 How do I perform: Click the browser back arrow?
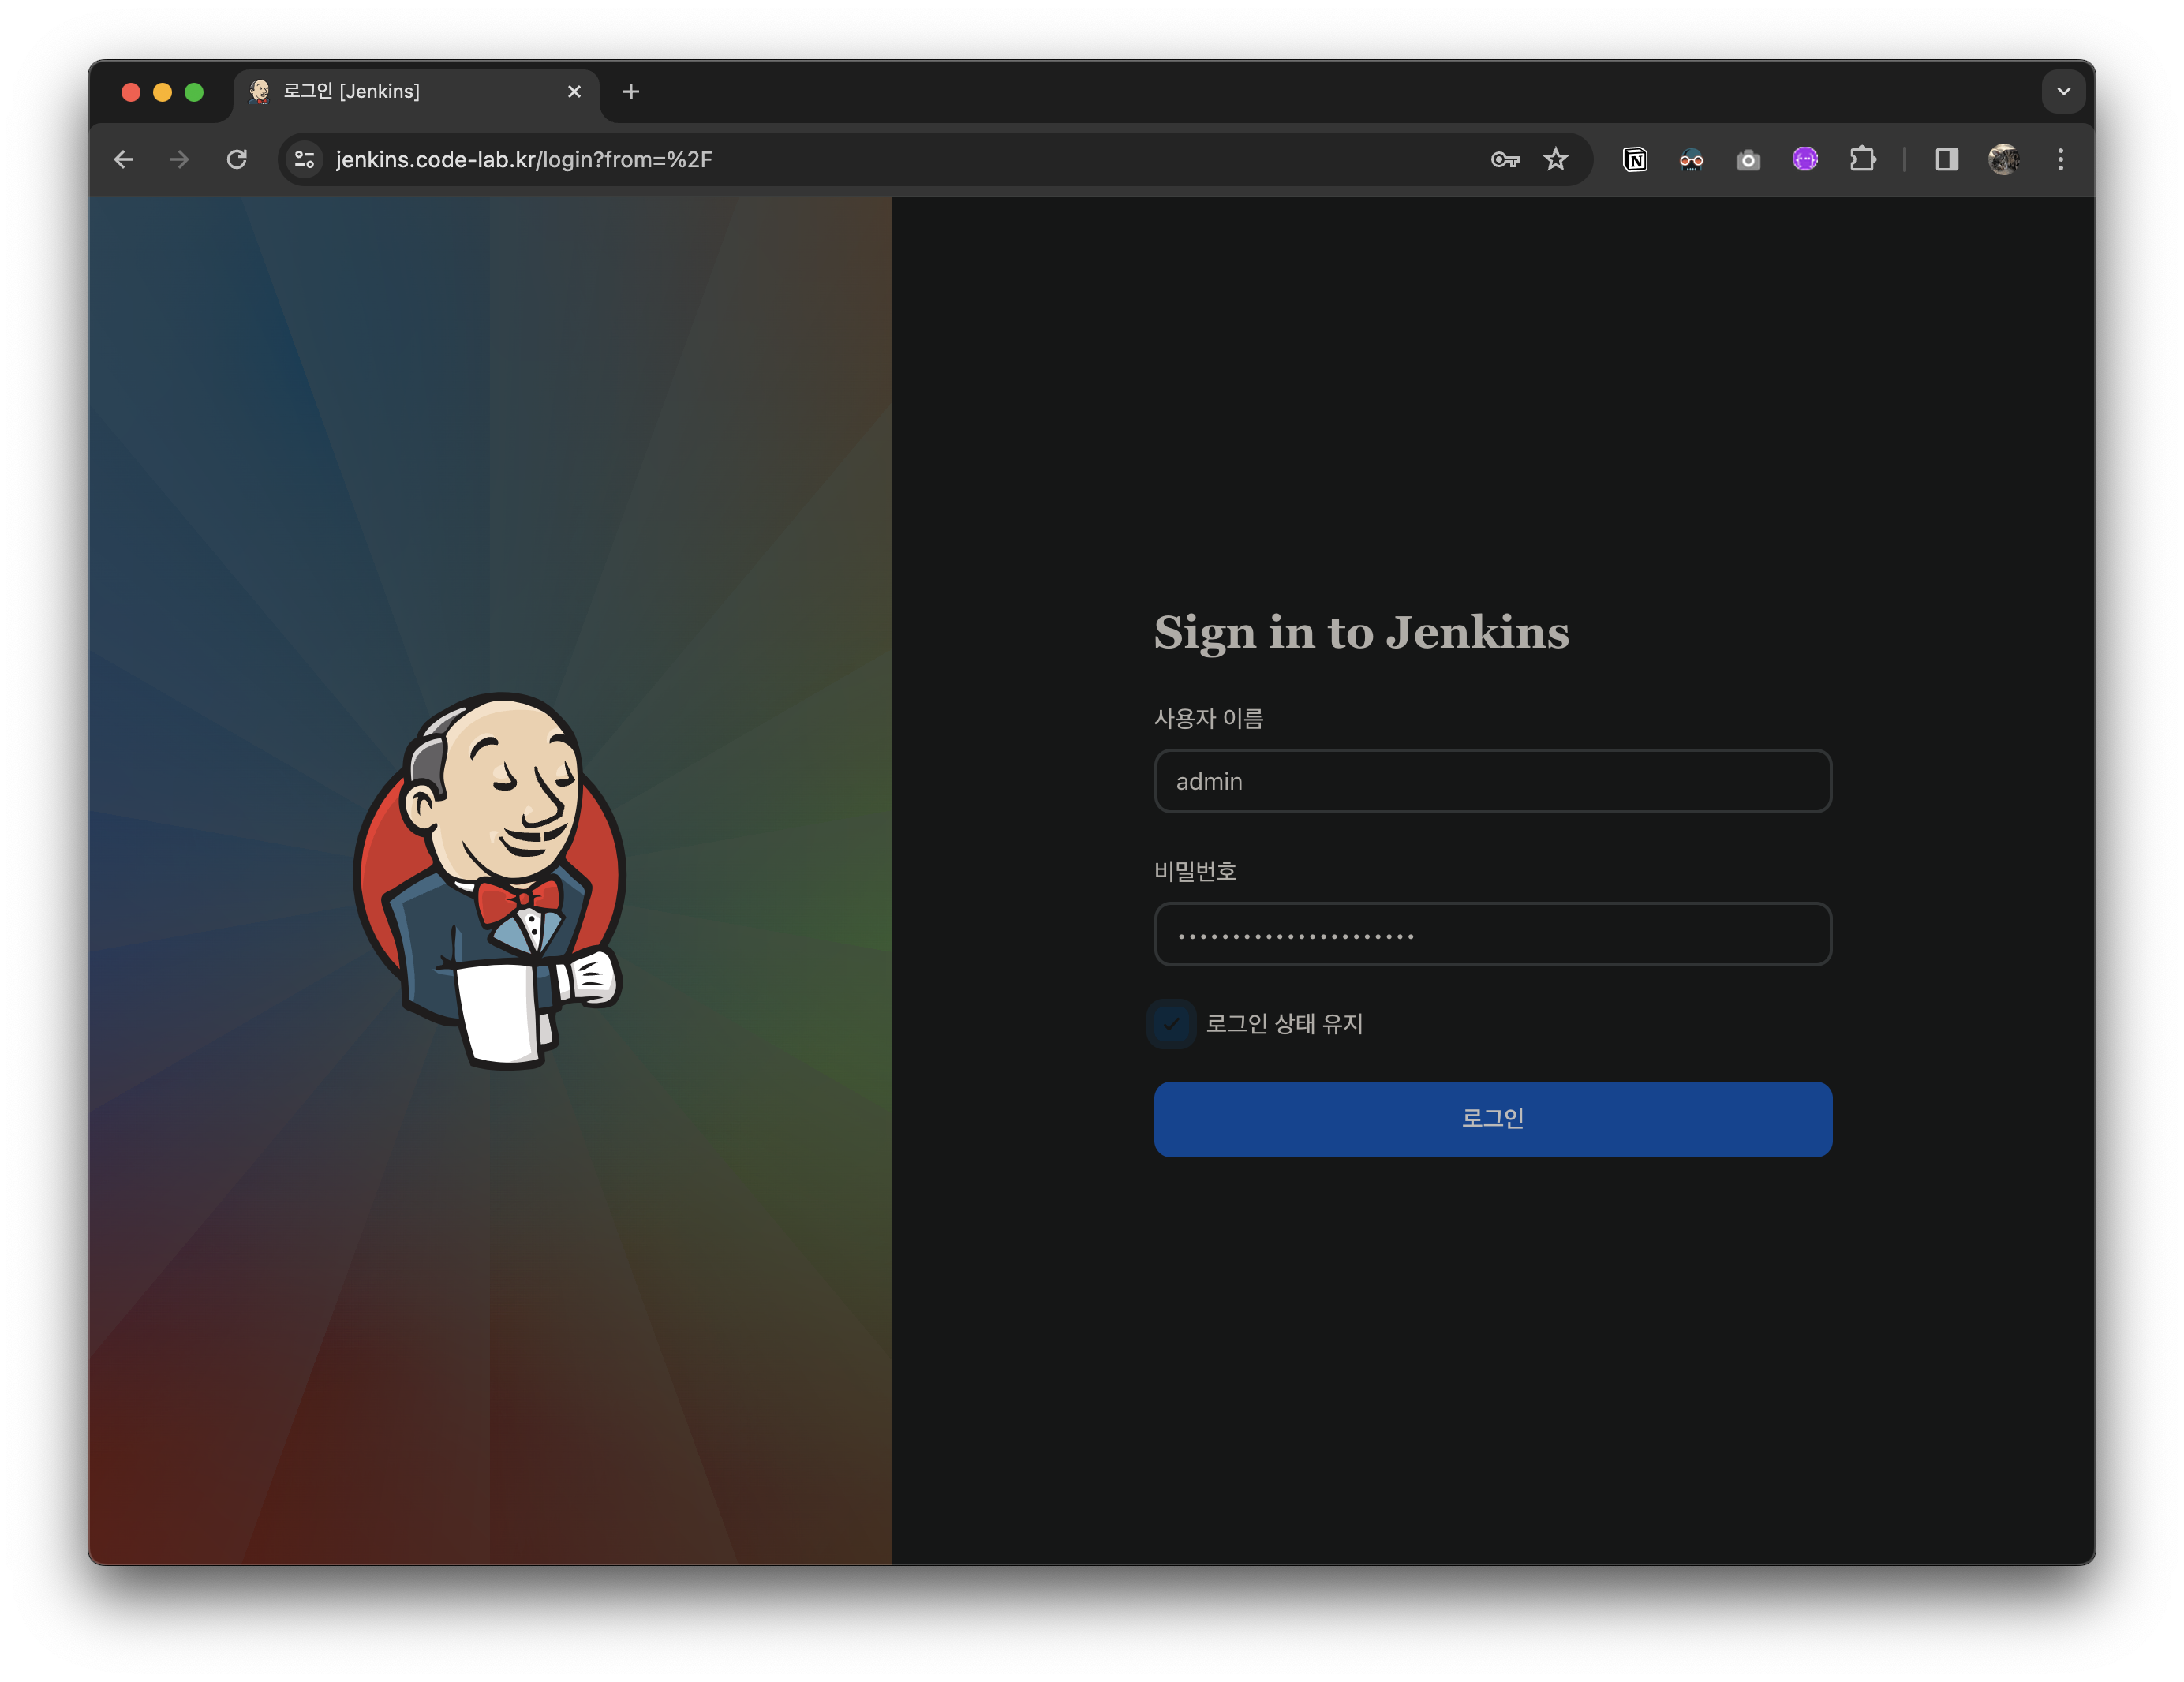(x=123, y=160)
